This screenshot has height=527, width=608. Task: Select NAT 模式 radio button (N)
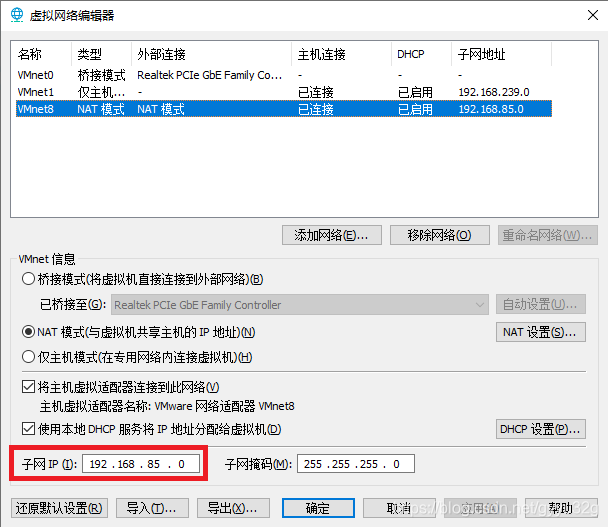[28, 332]
